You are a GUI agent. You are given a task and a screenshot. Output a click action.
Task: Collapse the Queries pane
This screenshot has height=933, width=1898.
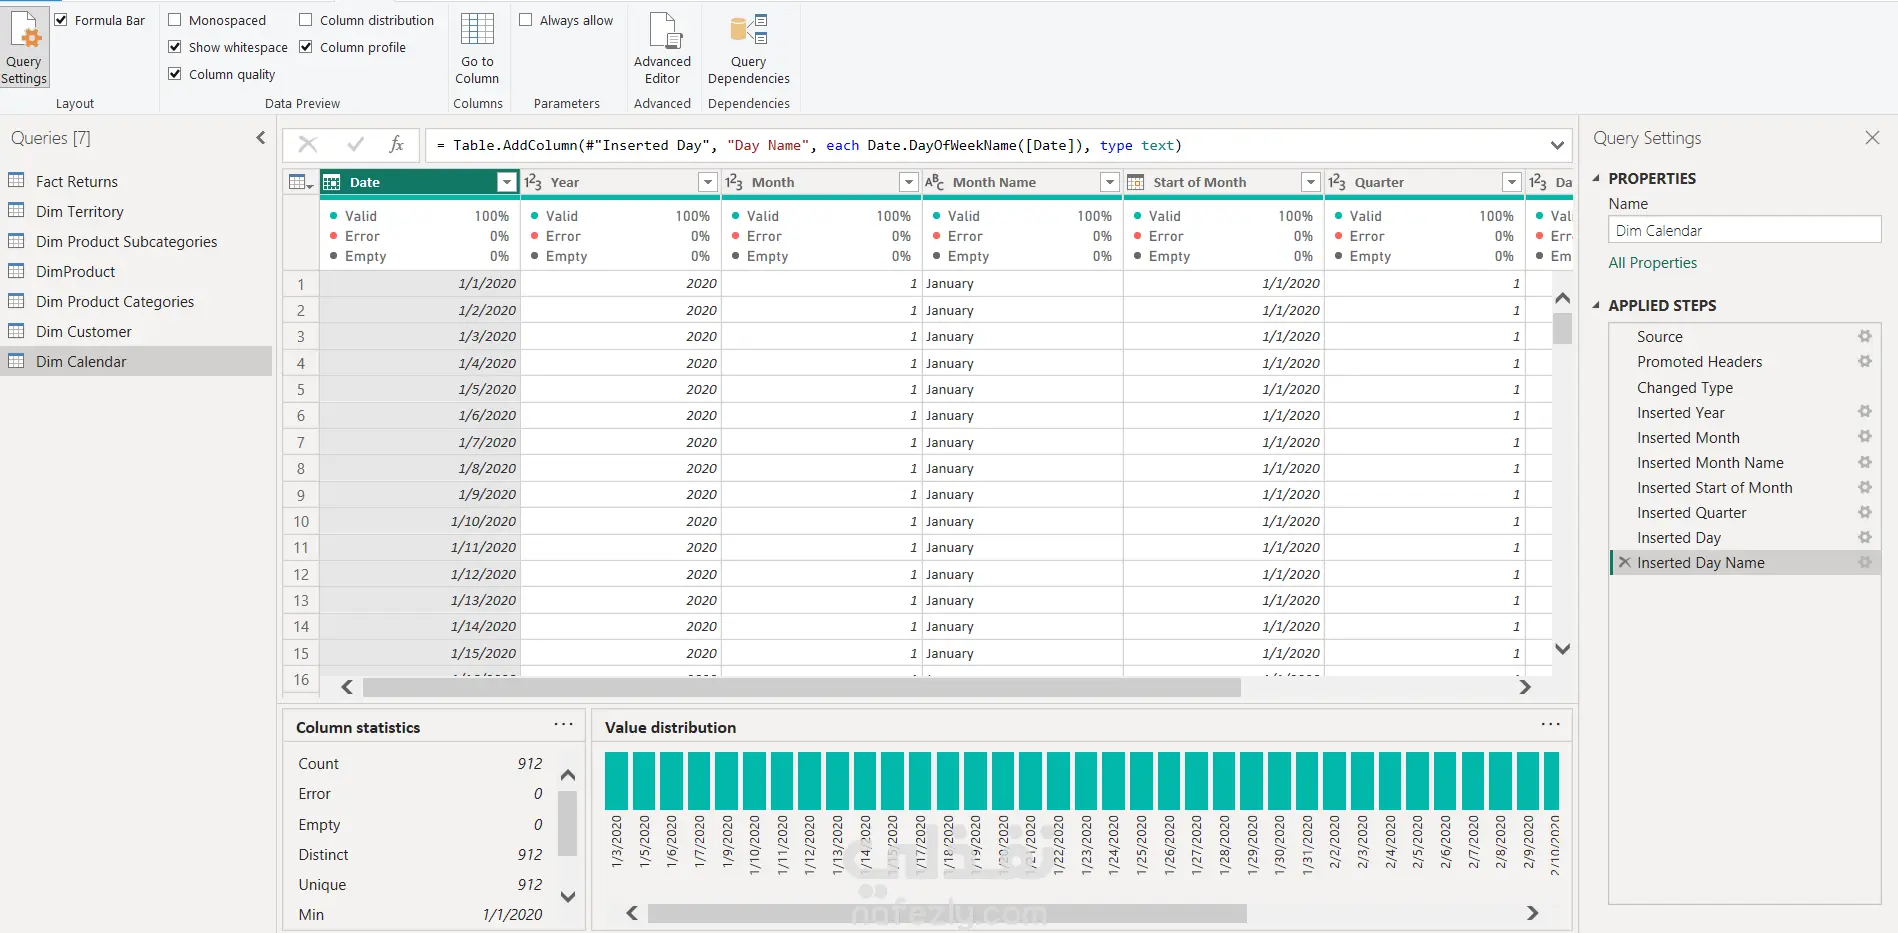coord(261,138)
